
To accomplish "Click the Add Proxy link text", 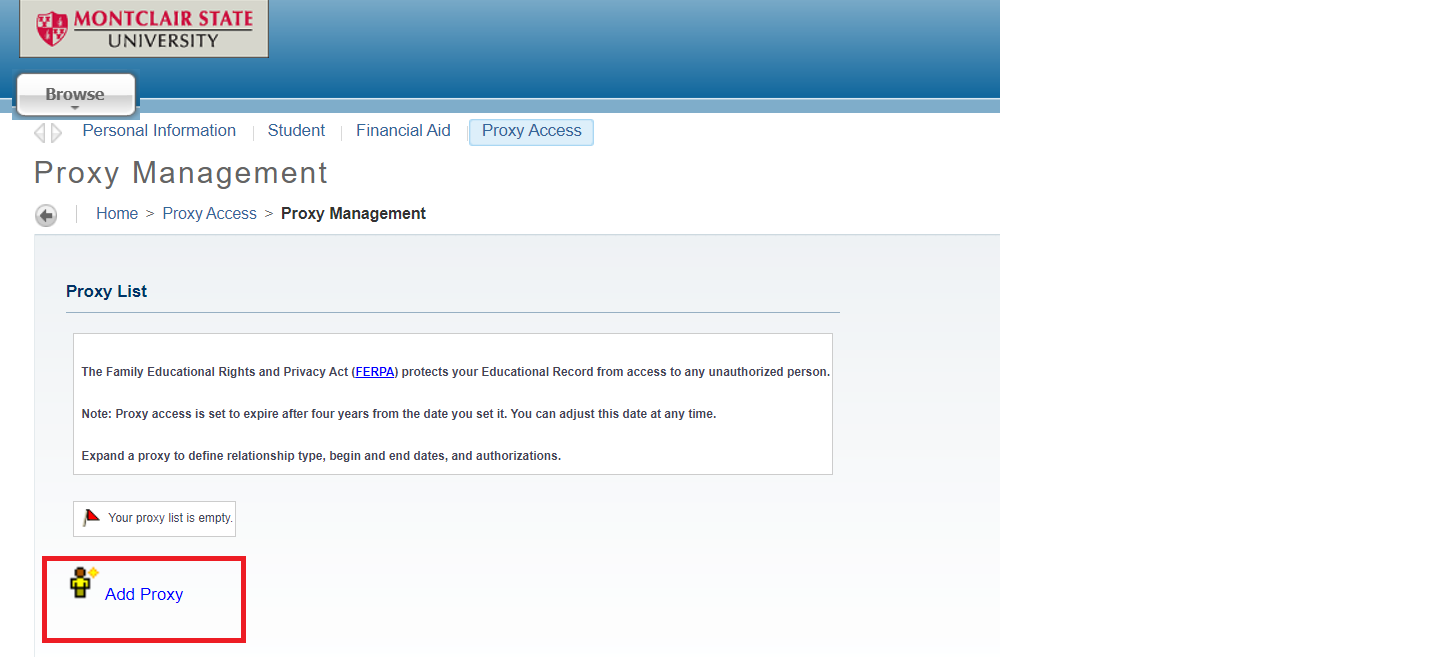I will tap(144, 594).
